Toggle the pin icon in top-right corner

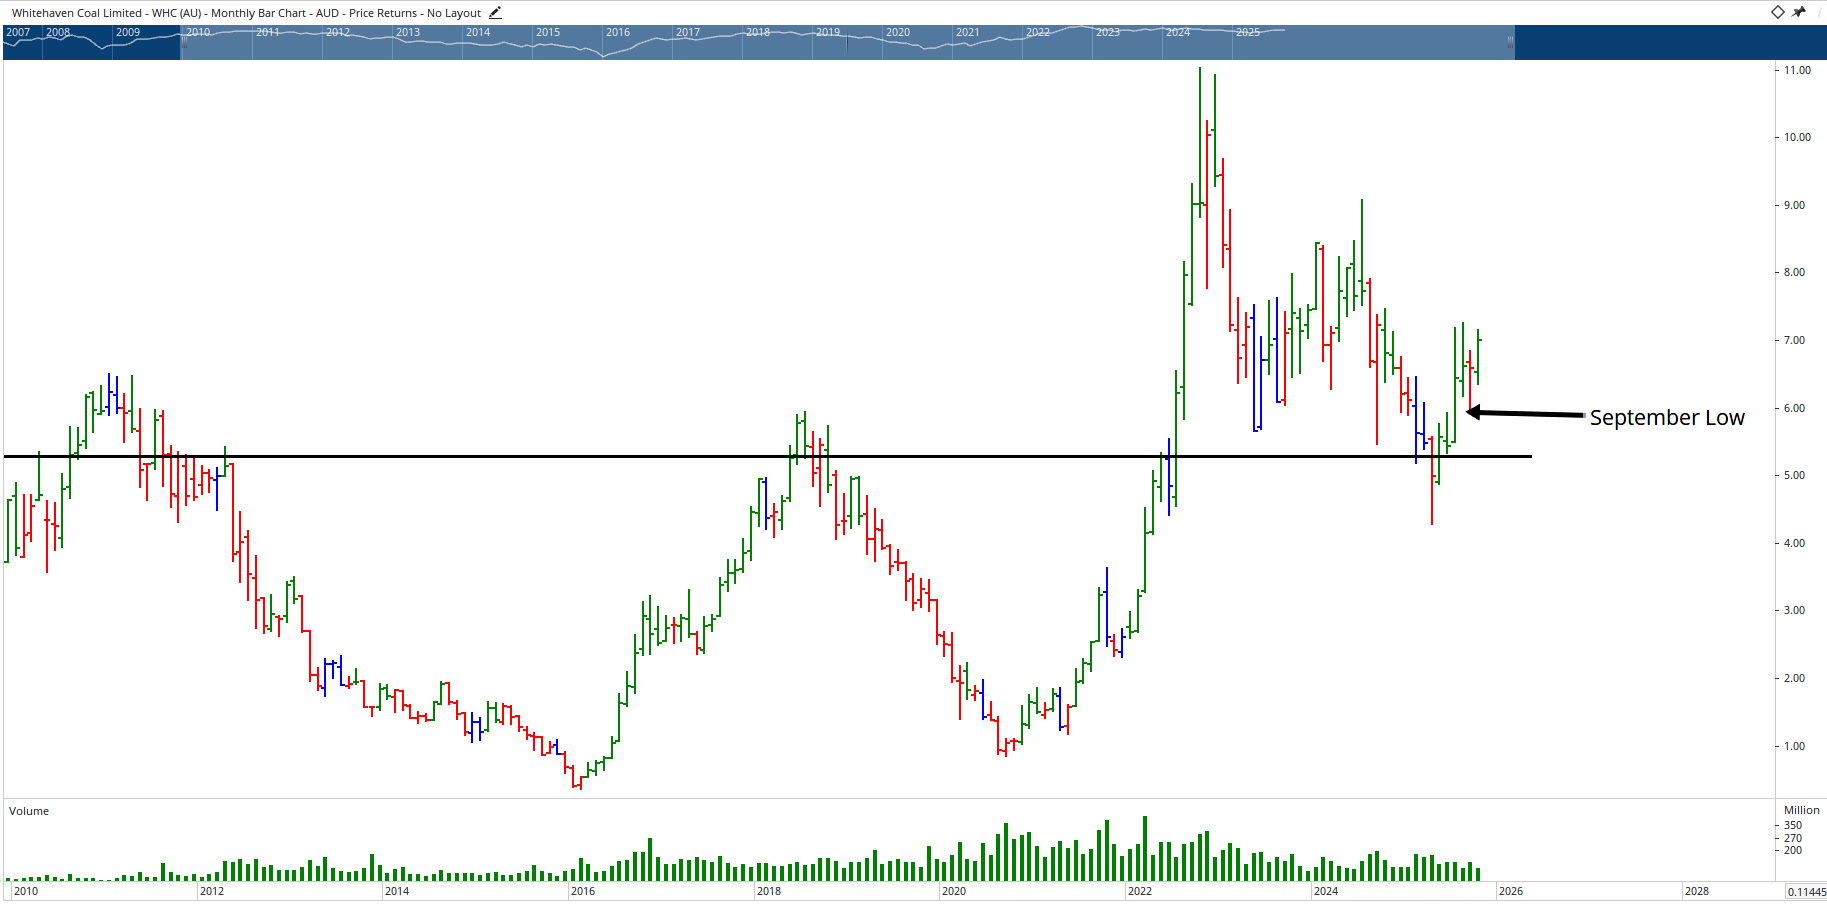[1799, 12]
